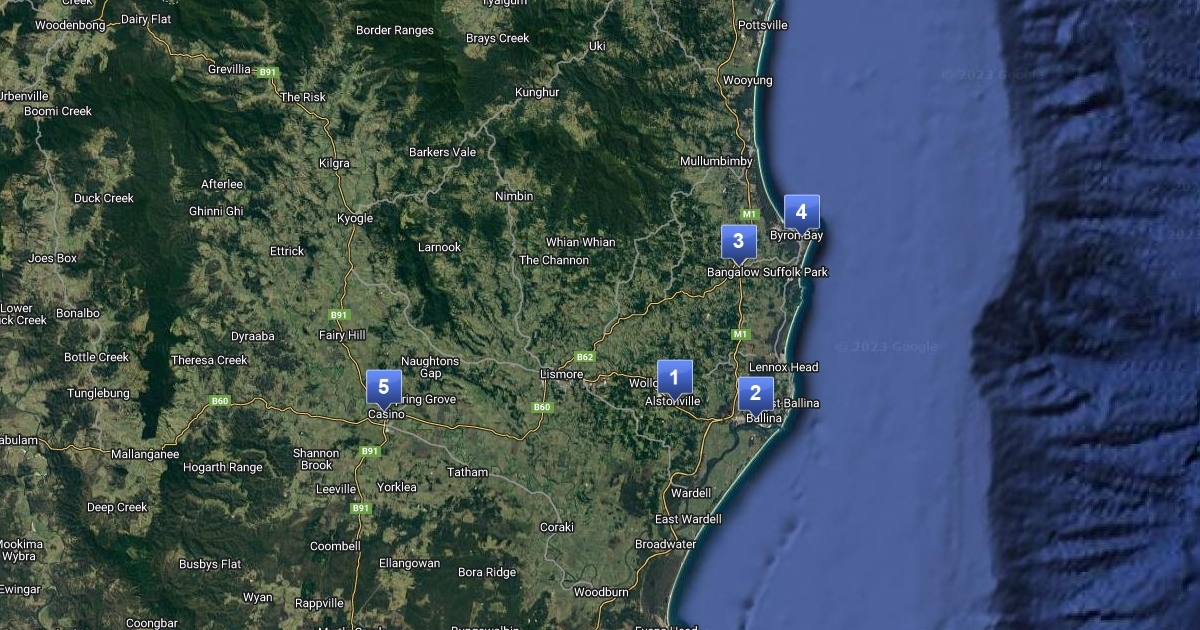Select the Kyogle place label
The height and width of the screenshot is (630, 1200).
[355, 218]
